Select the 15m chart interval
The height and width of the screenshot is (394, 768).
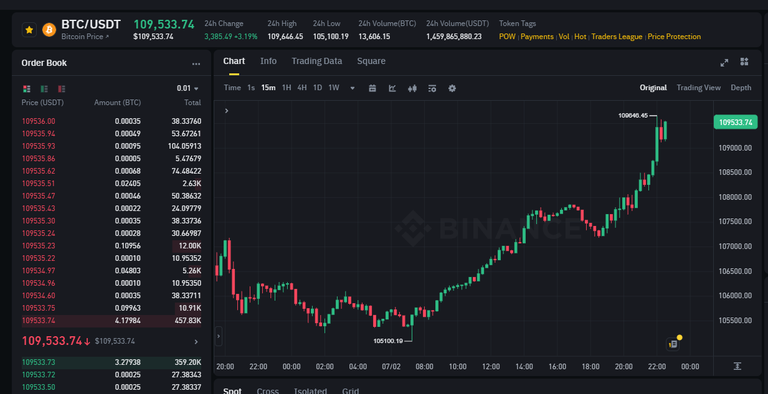pos(268,88)
